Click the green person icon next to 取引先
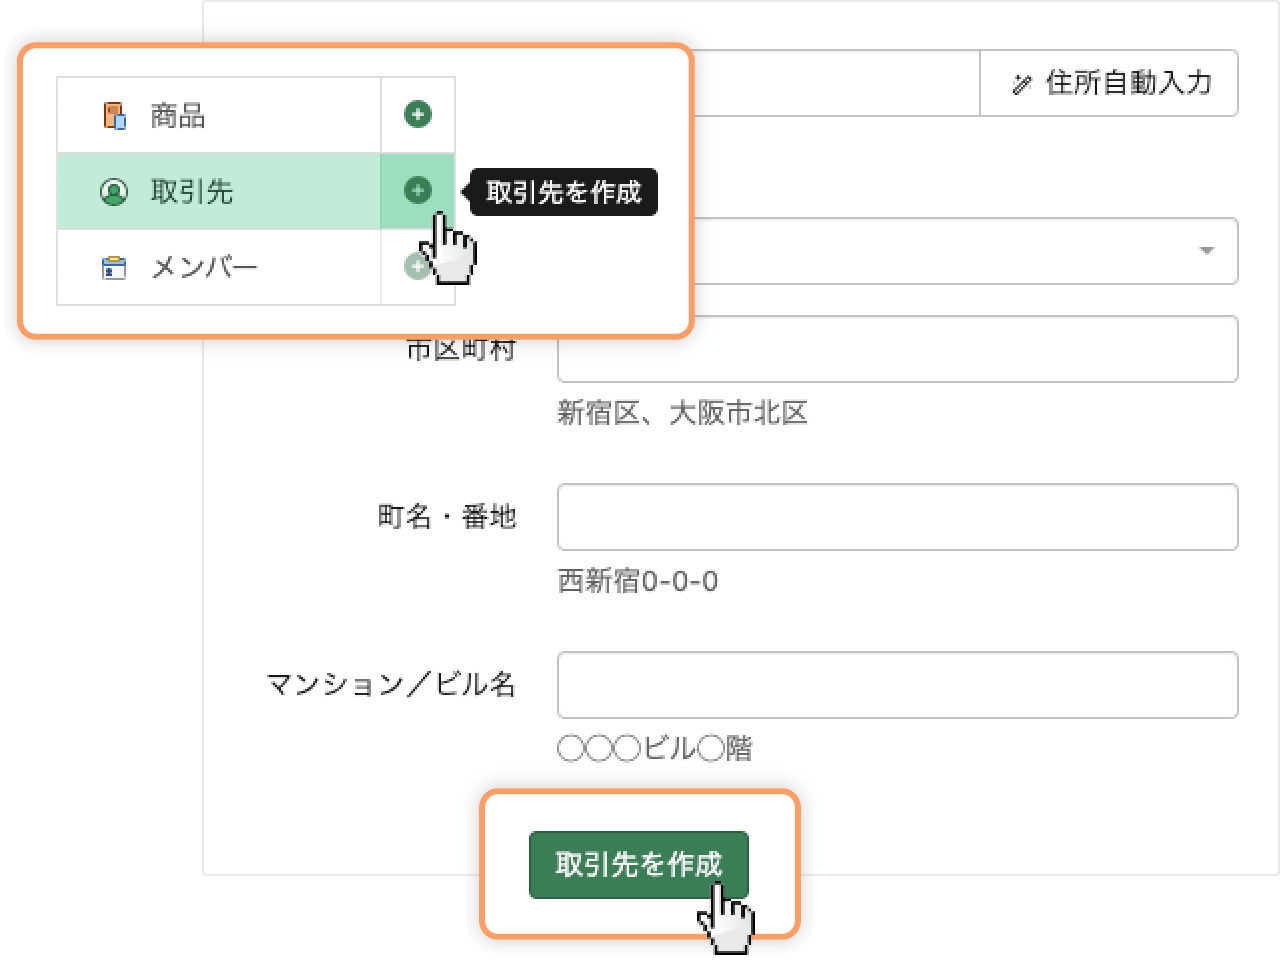Viewport: 1280px width, 960px height. pos(114,191)
